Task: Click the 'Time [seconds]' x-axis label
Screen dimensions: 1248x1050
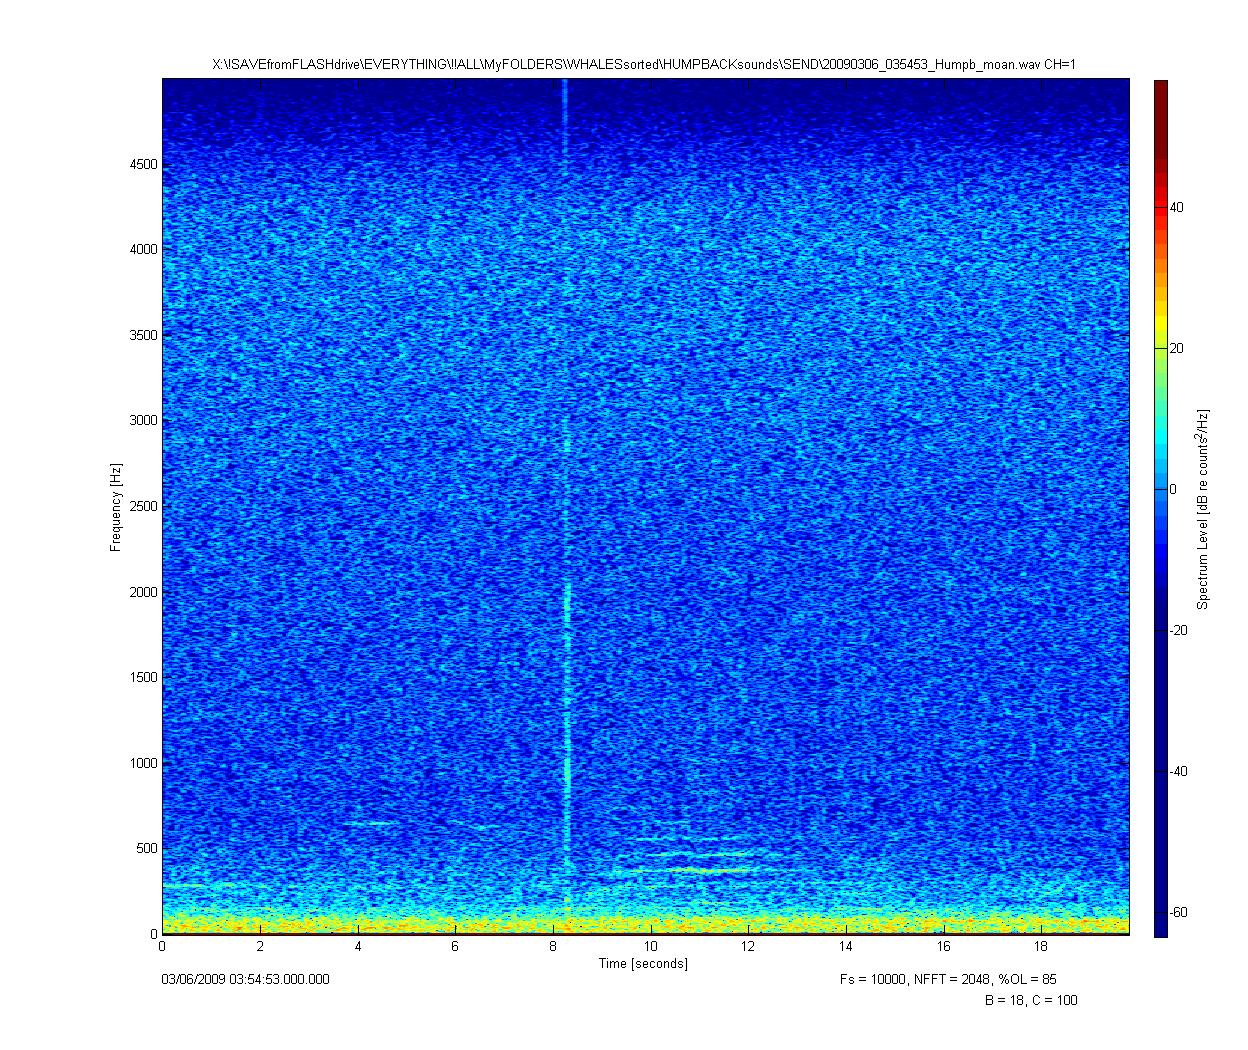Action: pos(643,963)
